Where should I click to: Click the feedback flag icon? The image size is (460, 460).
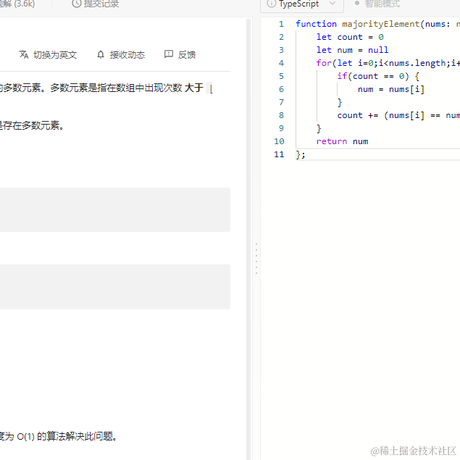[x=169, y=54]
